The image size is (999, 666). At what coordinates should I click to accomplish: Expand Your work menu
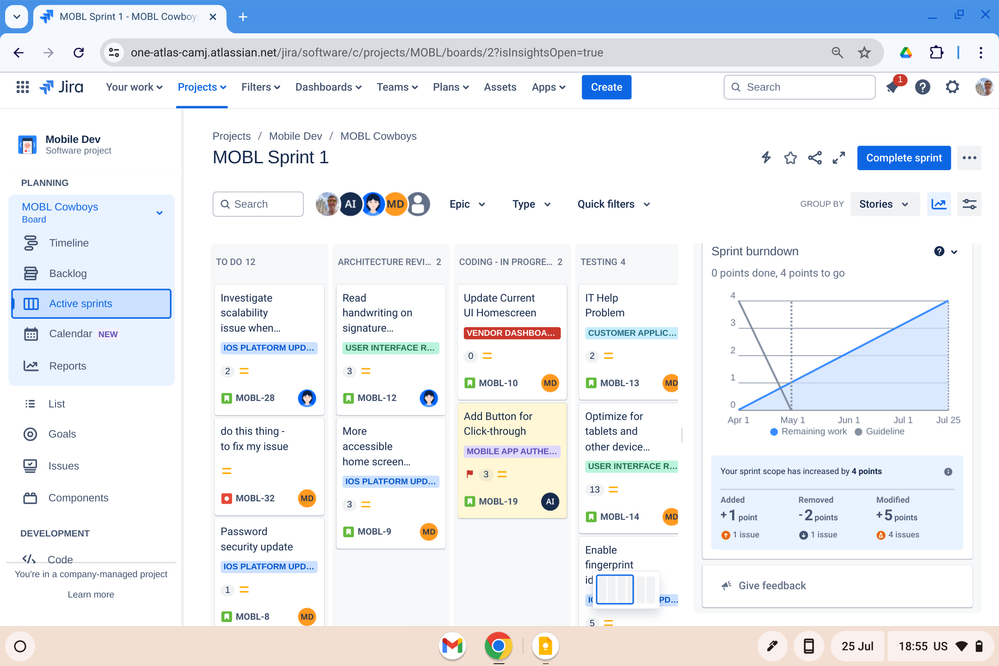(x=134, y=87)
